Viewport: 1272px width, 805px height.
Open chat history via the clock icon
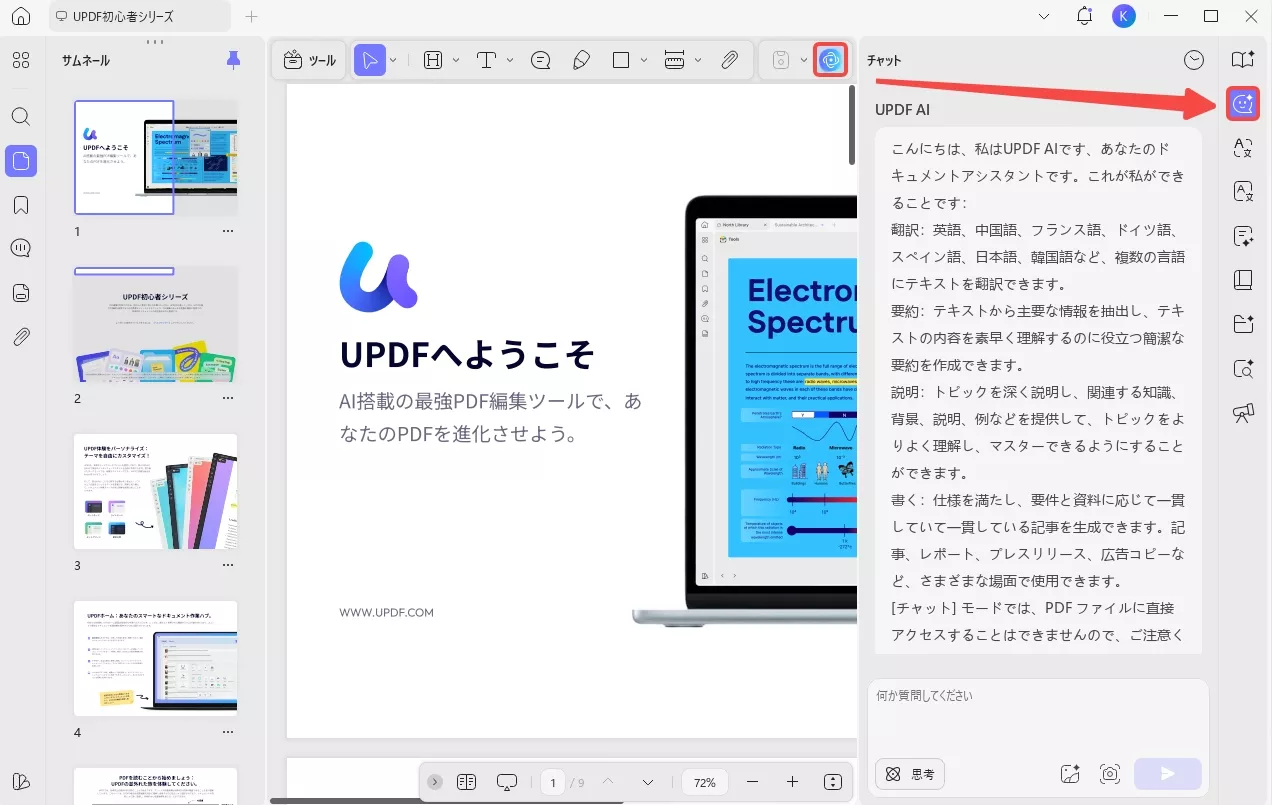(x=1194, y=59)
